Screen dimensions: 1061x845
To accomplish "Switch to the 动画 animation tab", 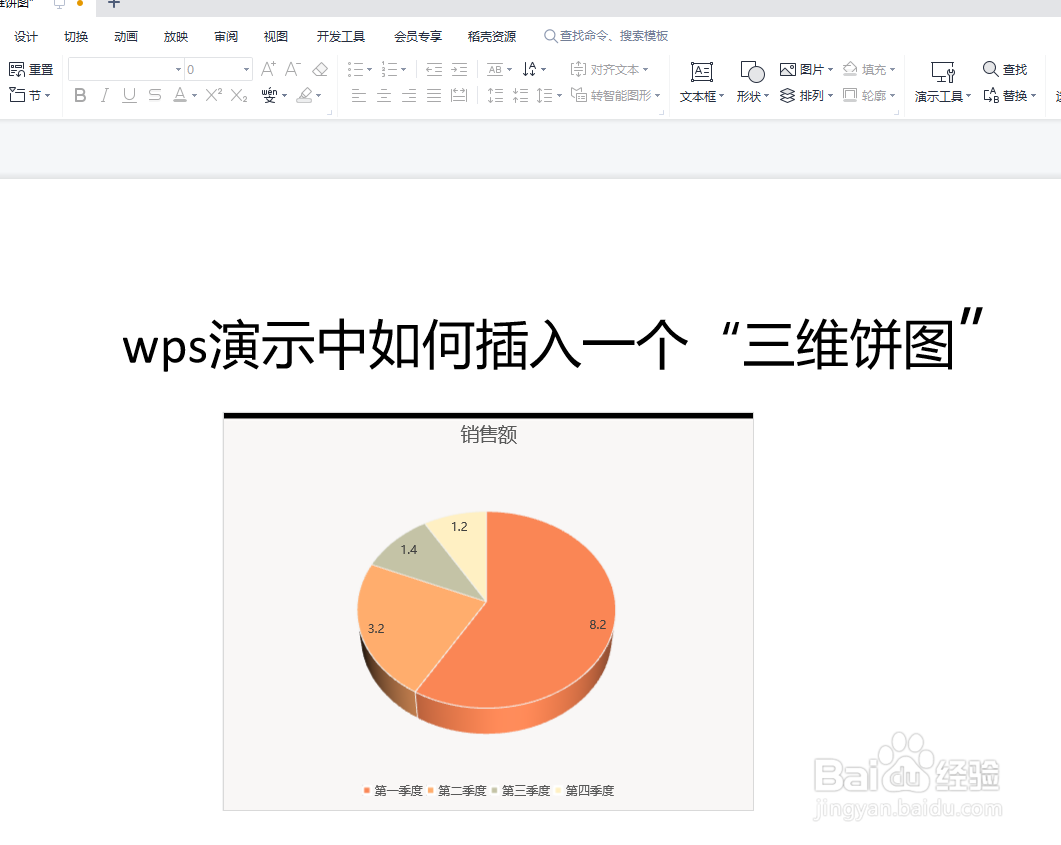I will tap(126, 37).
